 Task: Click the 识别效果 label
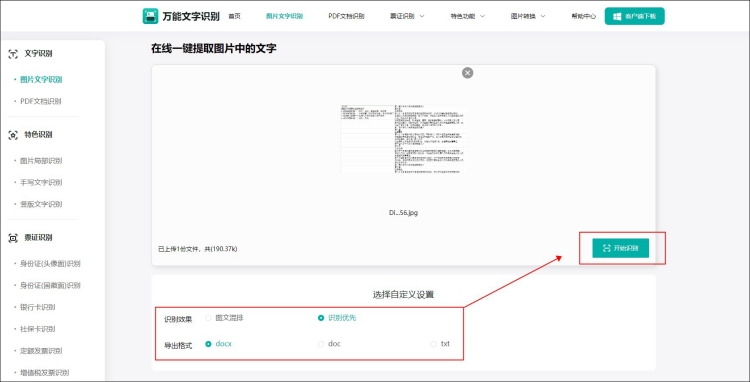[178, 319]
